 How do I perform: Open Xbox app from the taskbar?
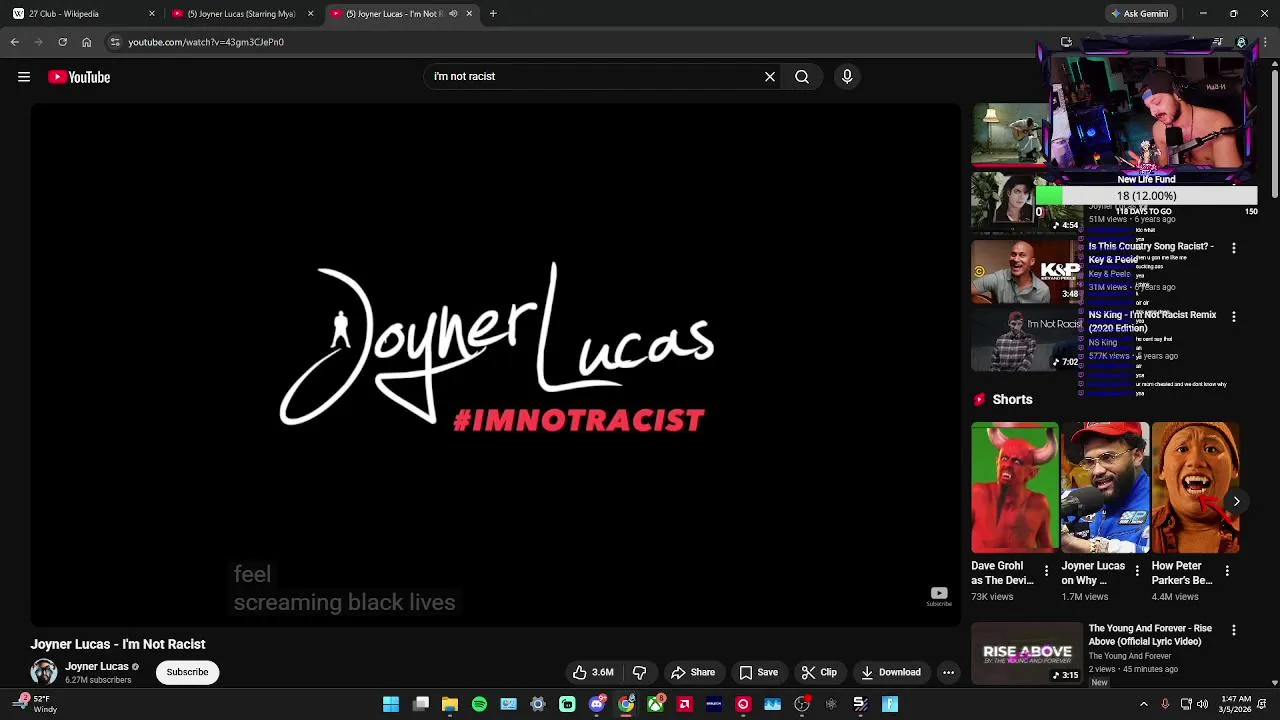[655, 704]
